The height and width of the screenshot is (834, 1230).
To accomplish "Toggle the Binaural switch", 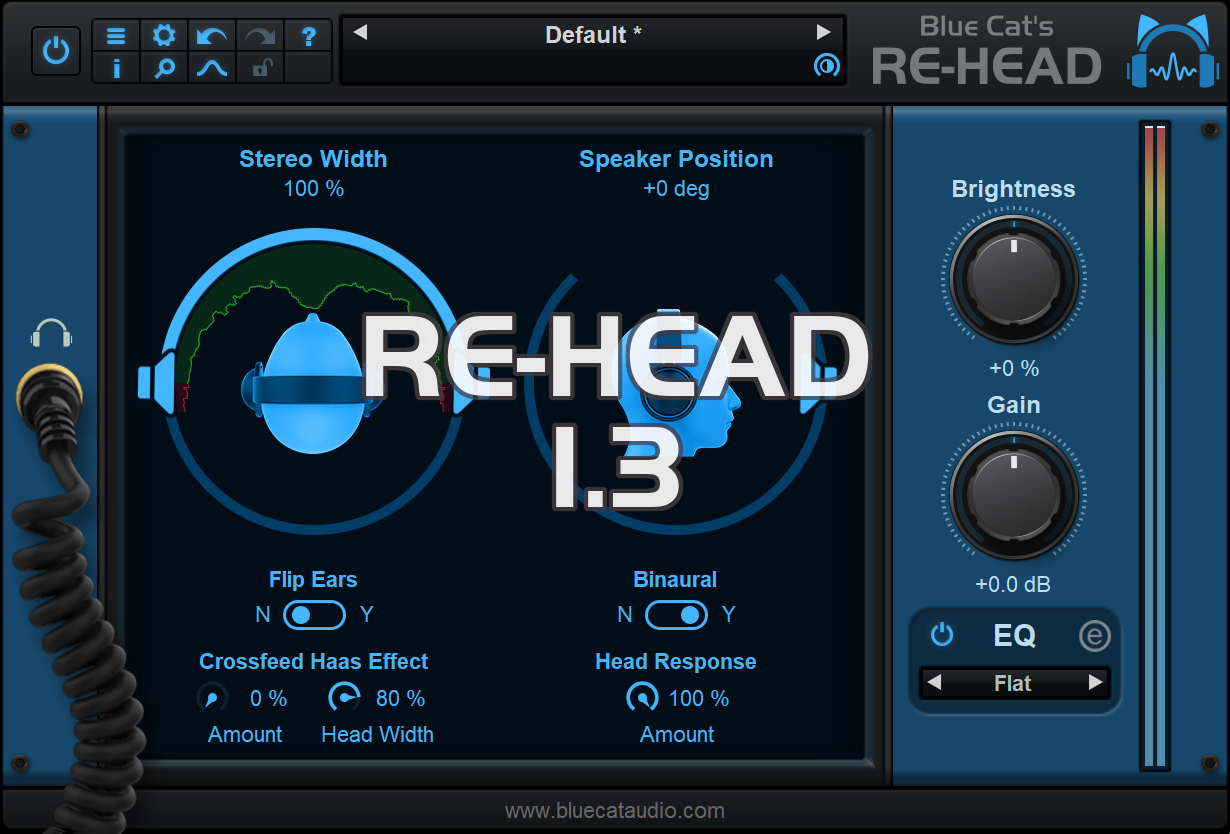I will [x=676, y=614].
